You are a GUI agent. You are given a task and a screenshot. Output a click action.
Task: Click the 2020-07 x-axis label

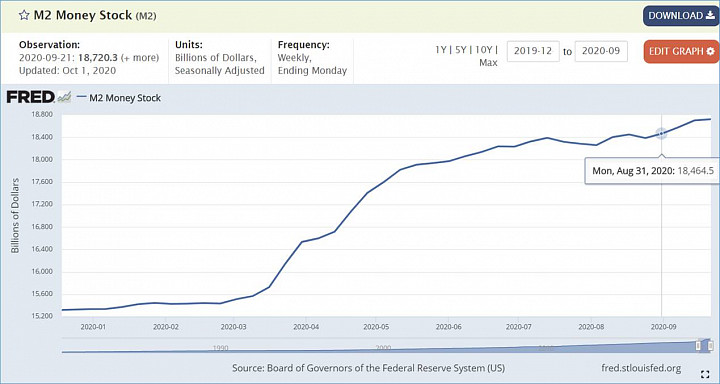(x=518, y=328)
